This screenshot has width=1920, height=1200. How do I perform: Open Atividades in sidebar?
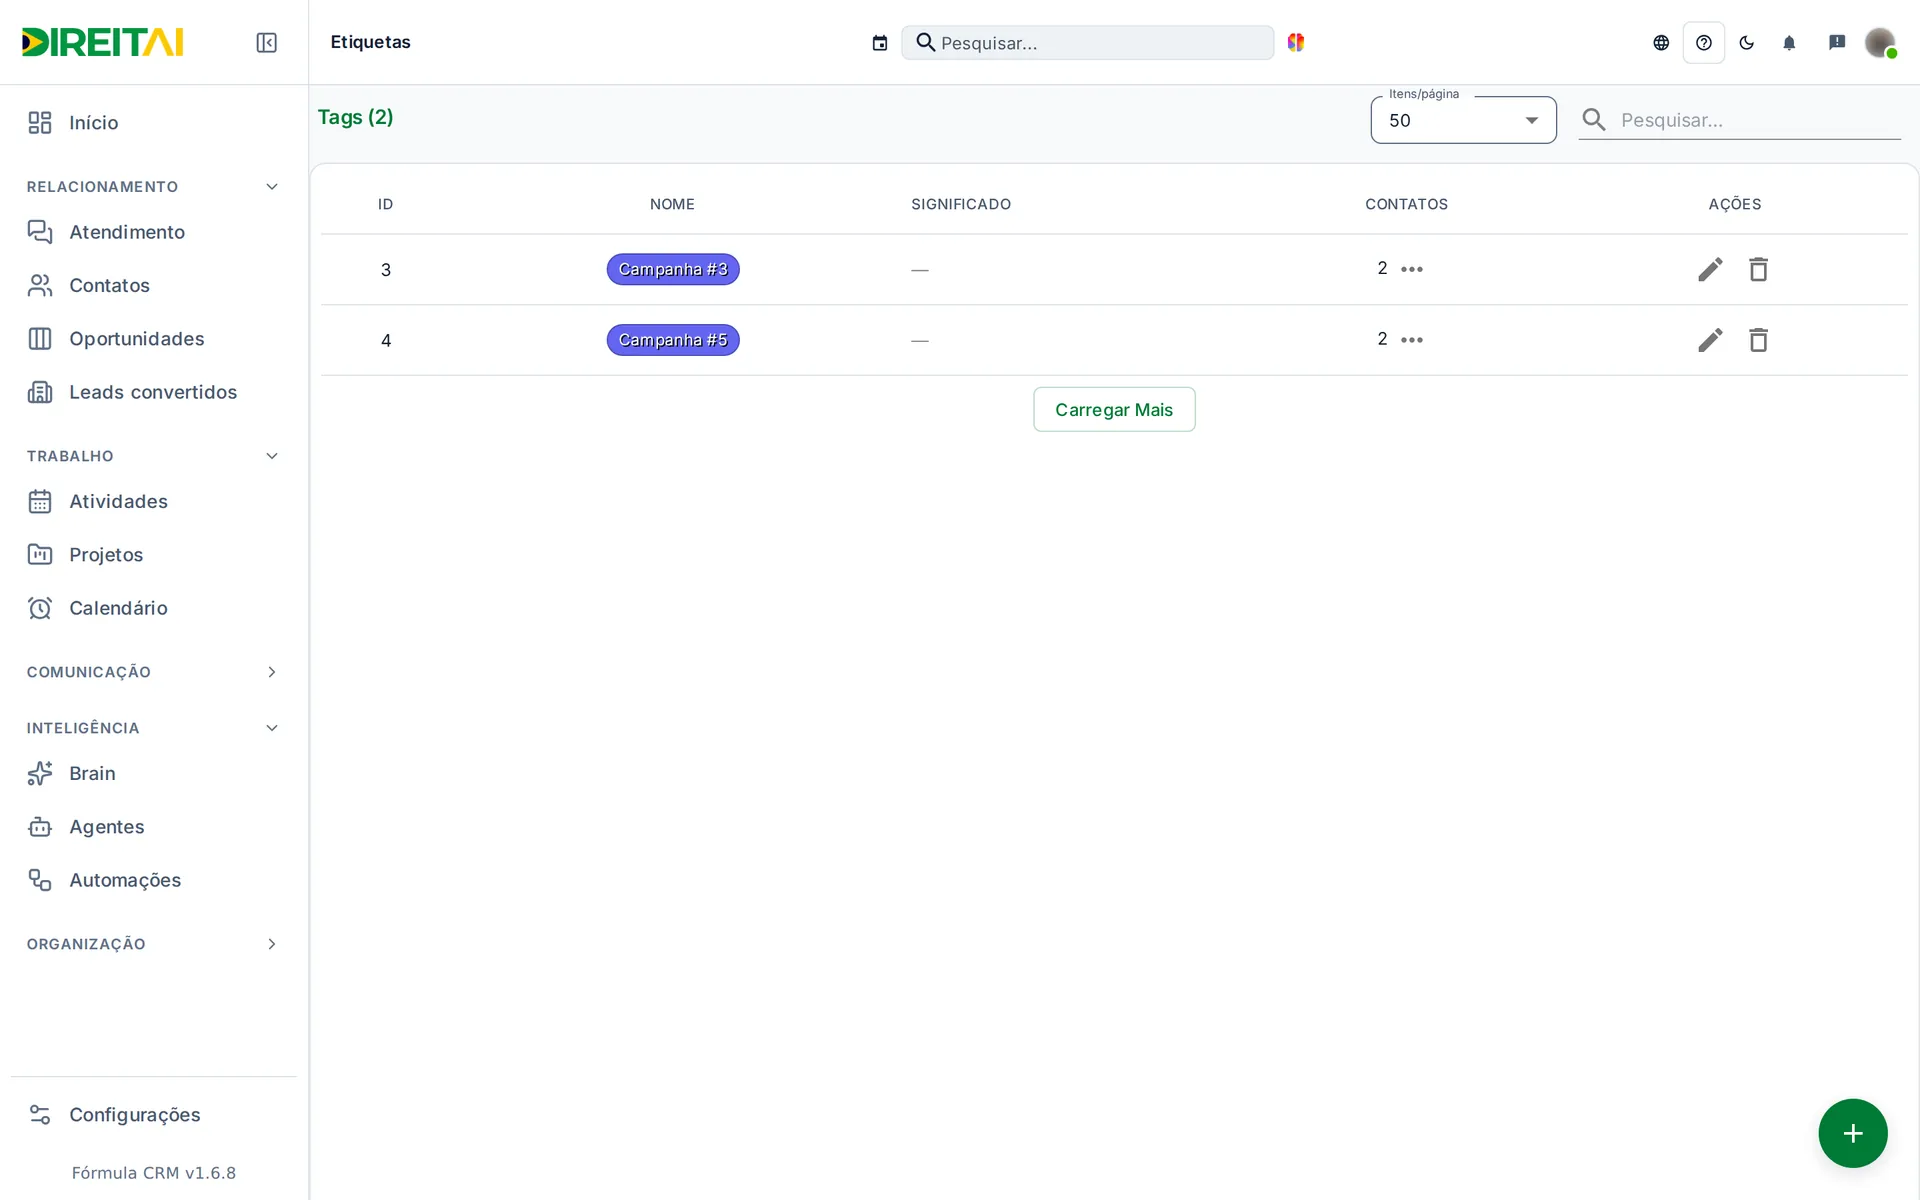tap(153, 501)
